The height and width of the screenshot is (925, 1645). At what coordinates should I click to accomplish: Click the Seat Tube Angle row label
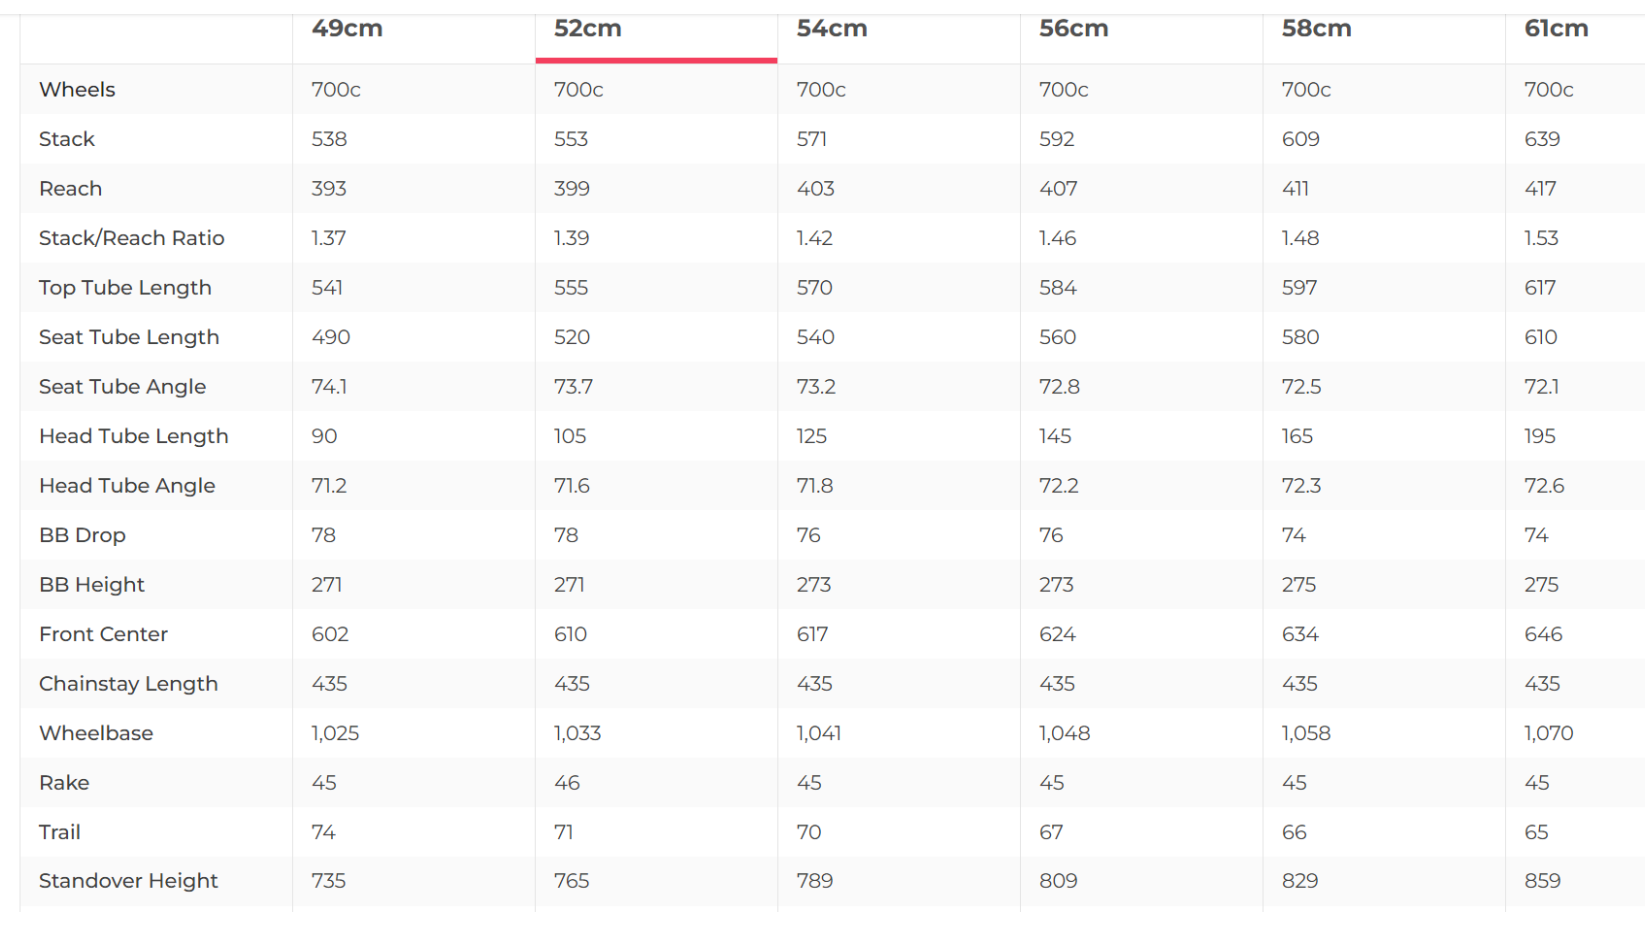(x=122, y=387)
